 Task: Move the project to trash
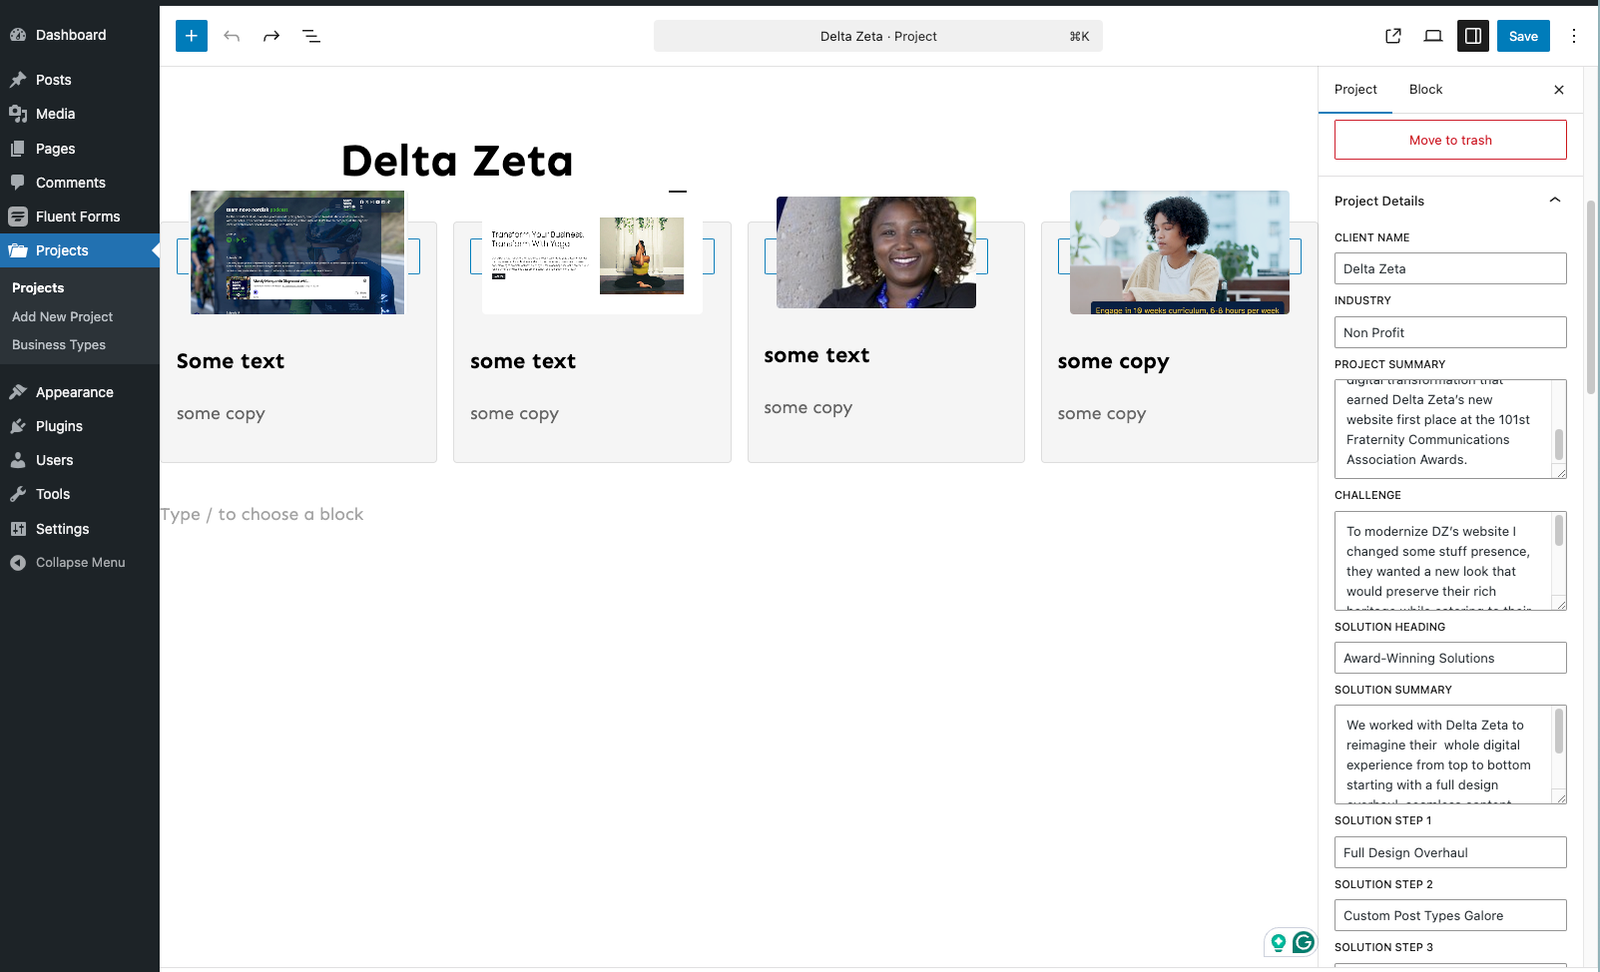(x=1450, y=140)
